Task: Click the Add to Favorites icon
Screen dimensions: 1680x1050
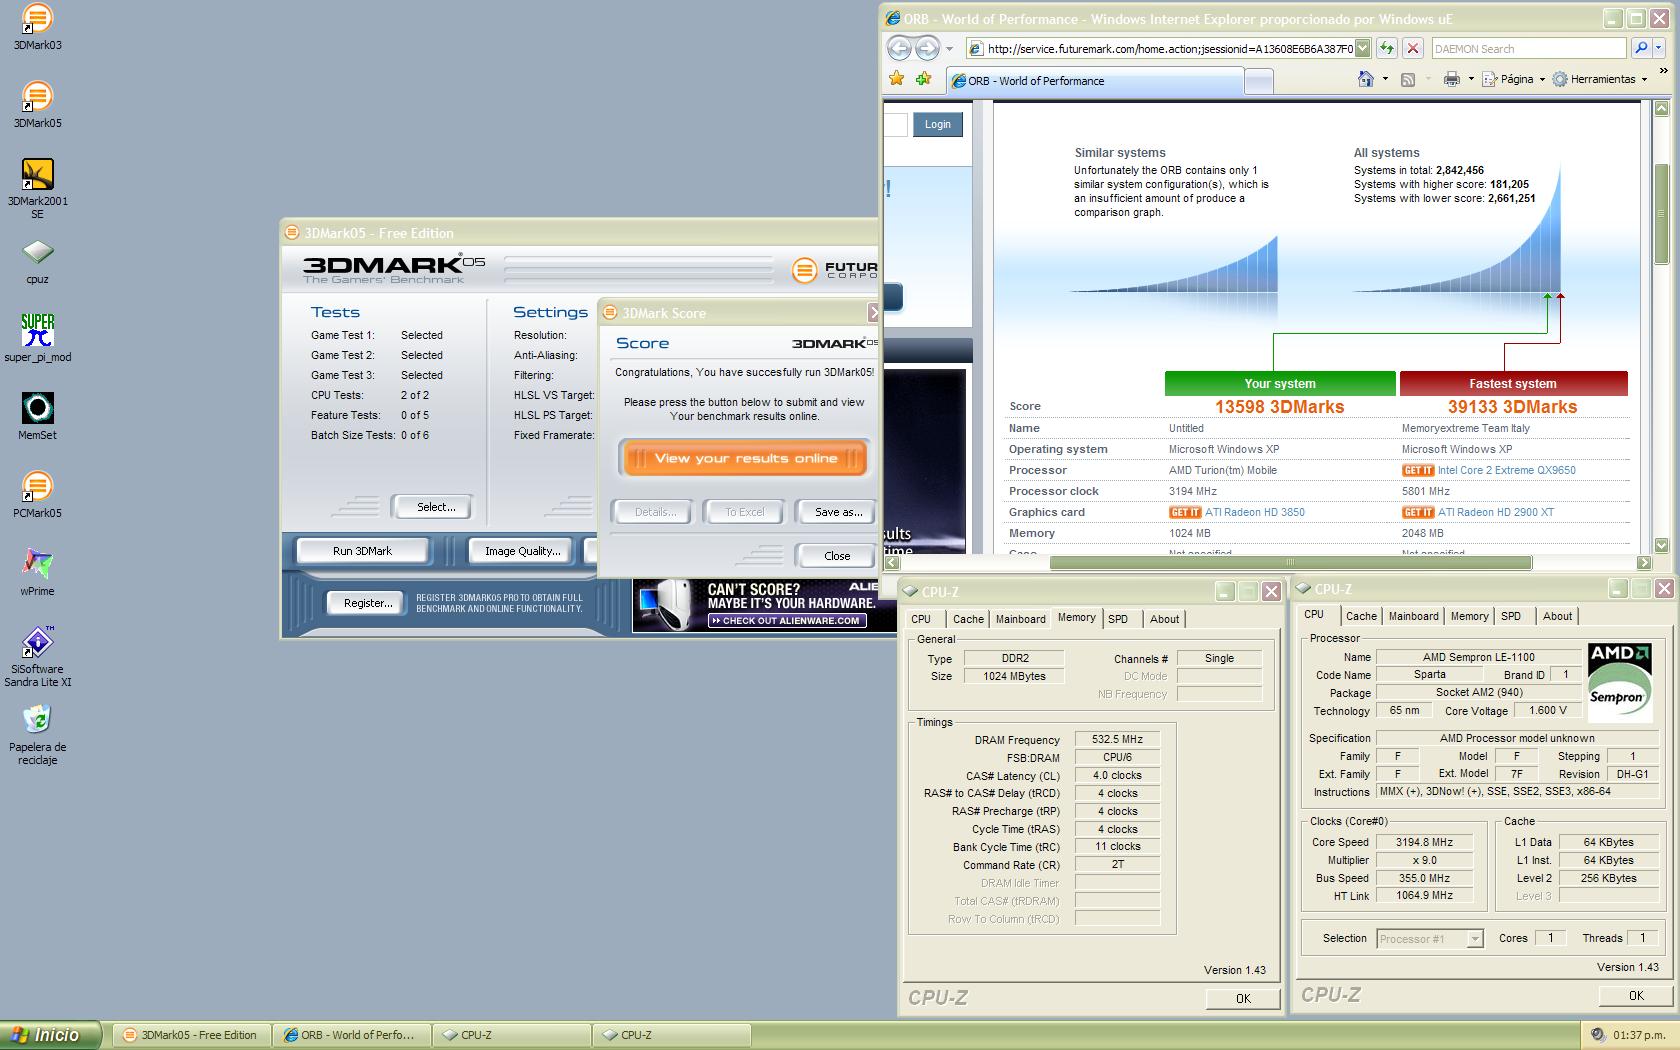Action: coord(923,79)
